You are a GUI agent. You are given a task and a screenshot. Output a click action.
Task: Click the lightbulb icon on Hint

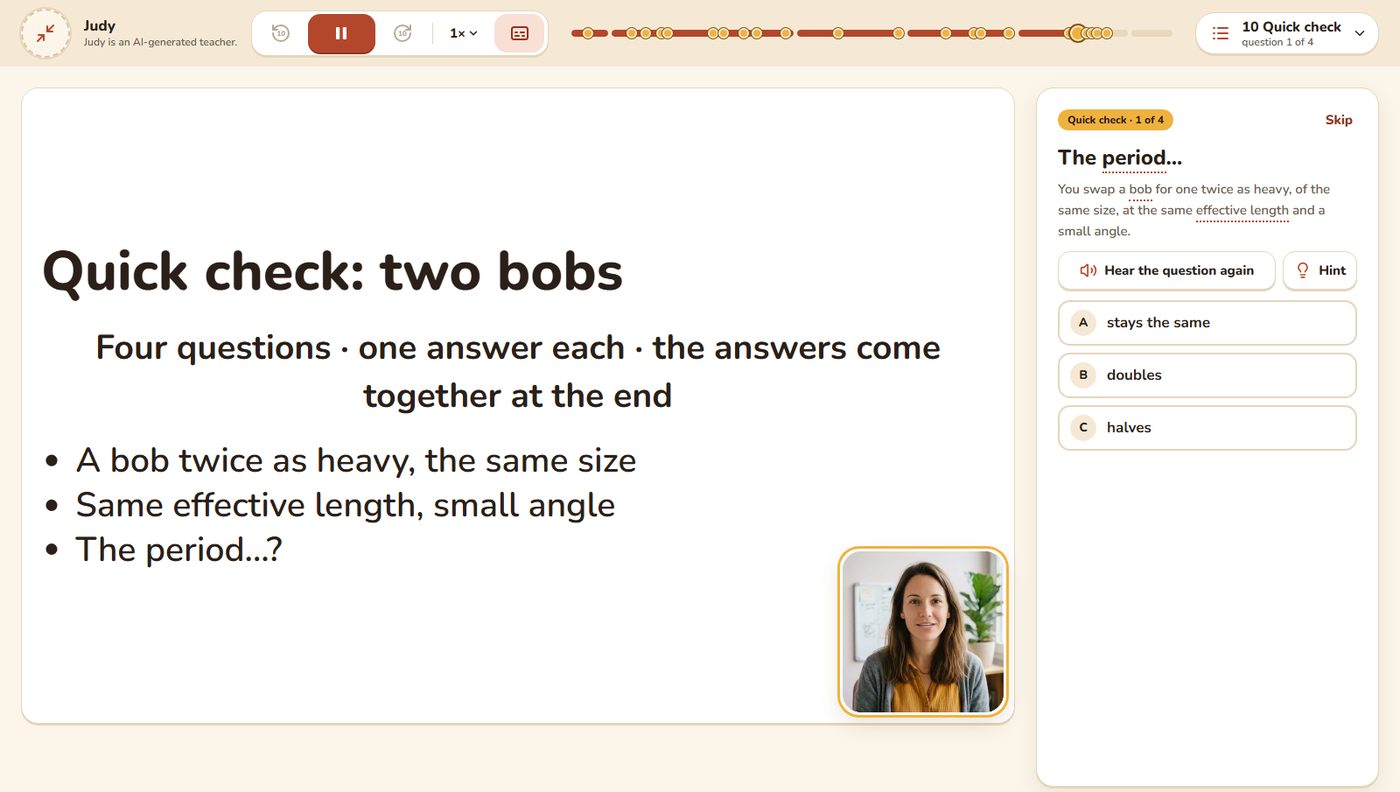click(x=1302, y=270)
